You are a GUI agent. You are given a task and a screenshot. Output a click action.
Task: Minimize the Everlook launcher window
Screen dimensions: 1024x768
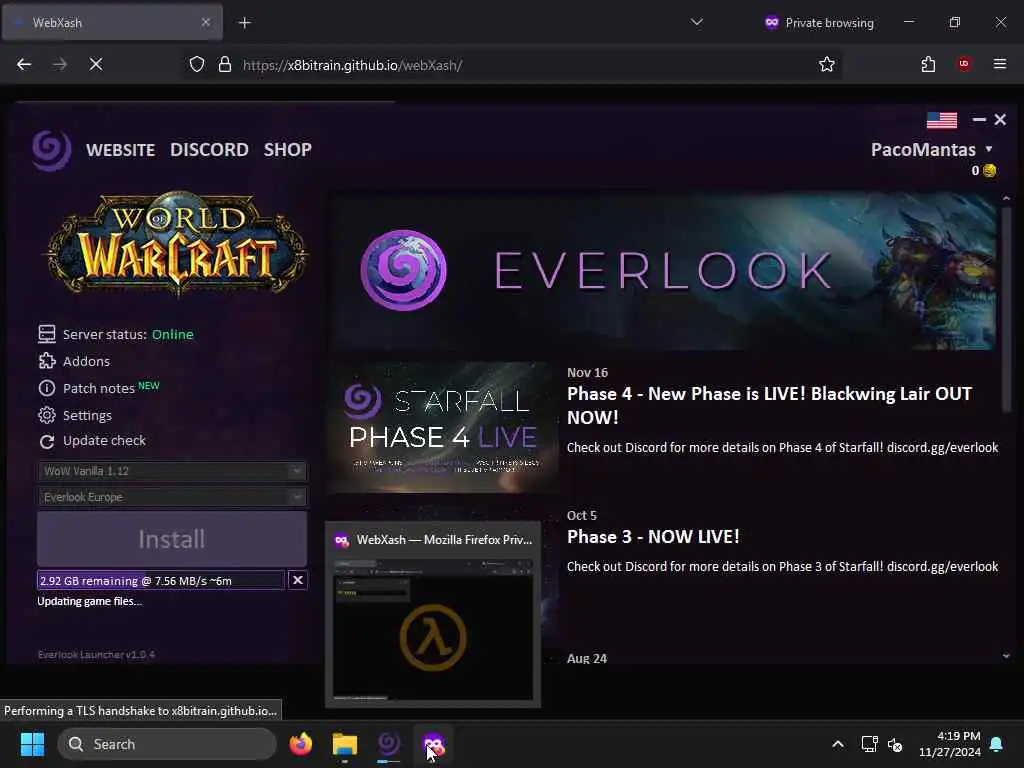click(x=979, y=120)
